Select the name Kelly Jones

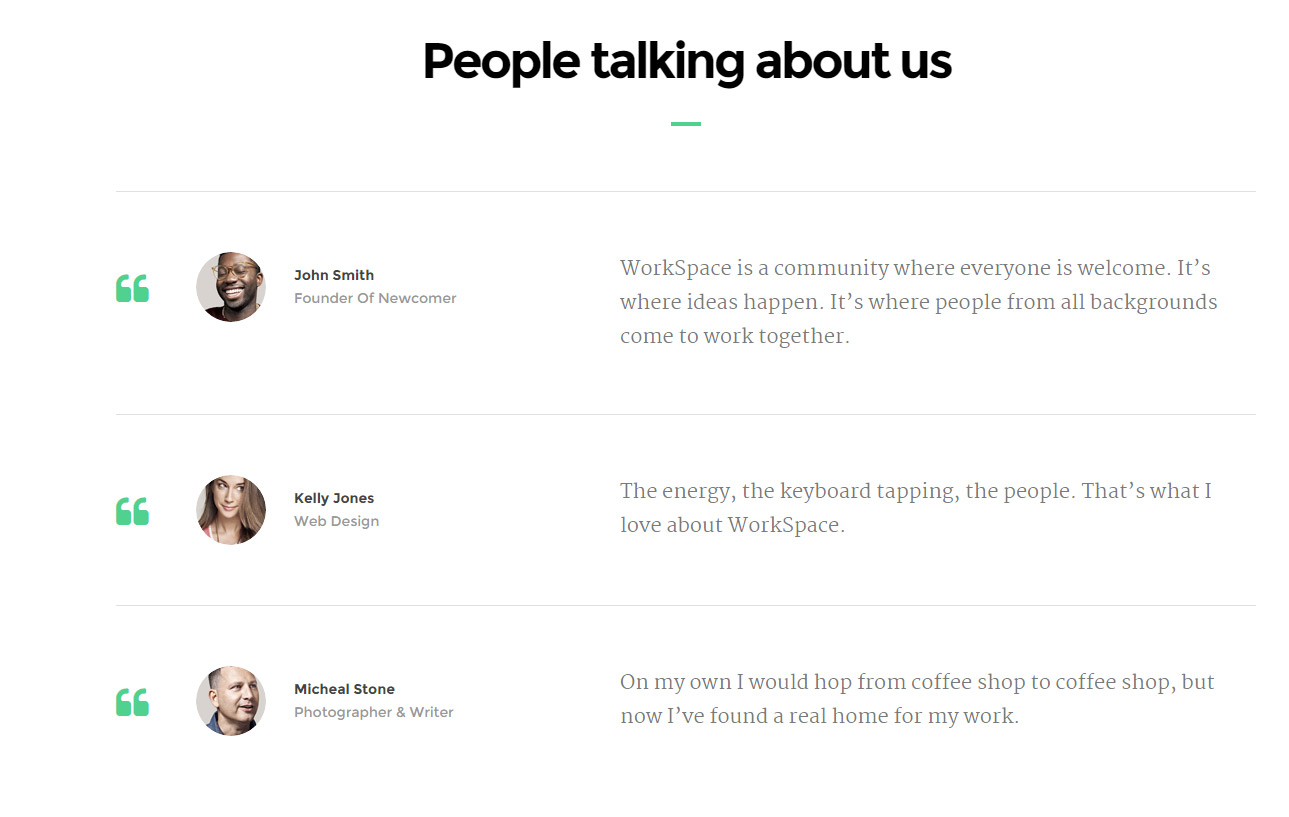pyautogui.click(x=334, y=498)
